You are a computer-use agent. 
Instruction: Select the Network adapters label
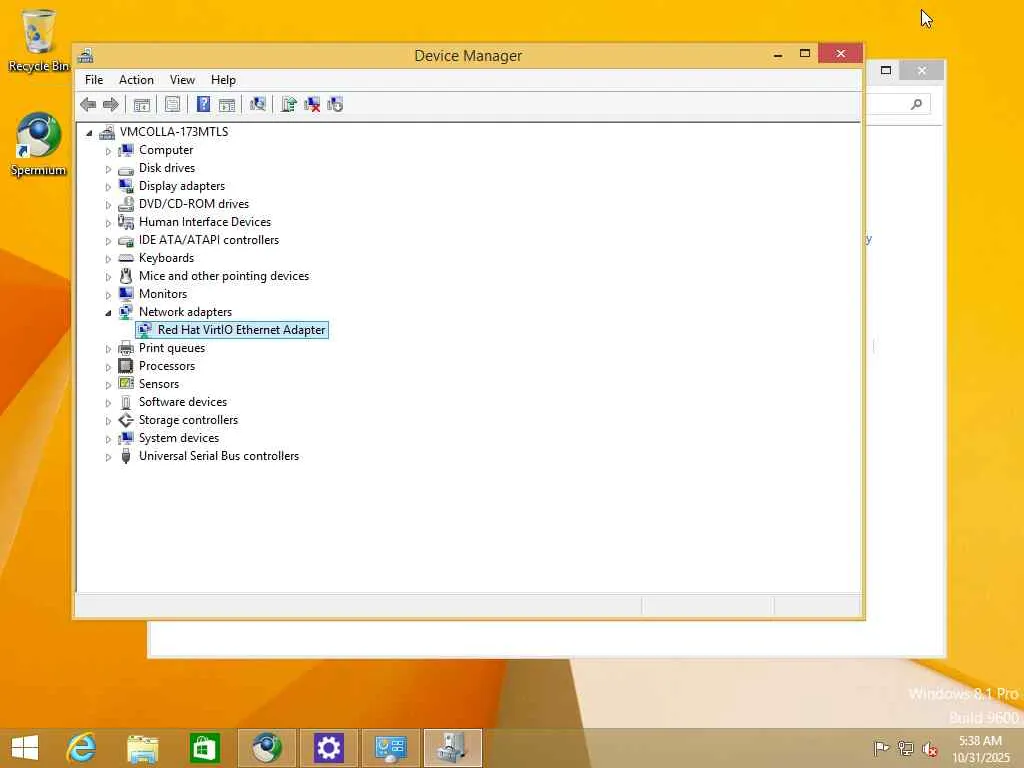[185, 312]
